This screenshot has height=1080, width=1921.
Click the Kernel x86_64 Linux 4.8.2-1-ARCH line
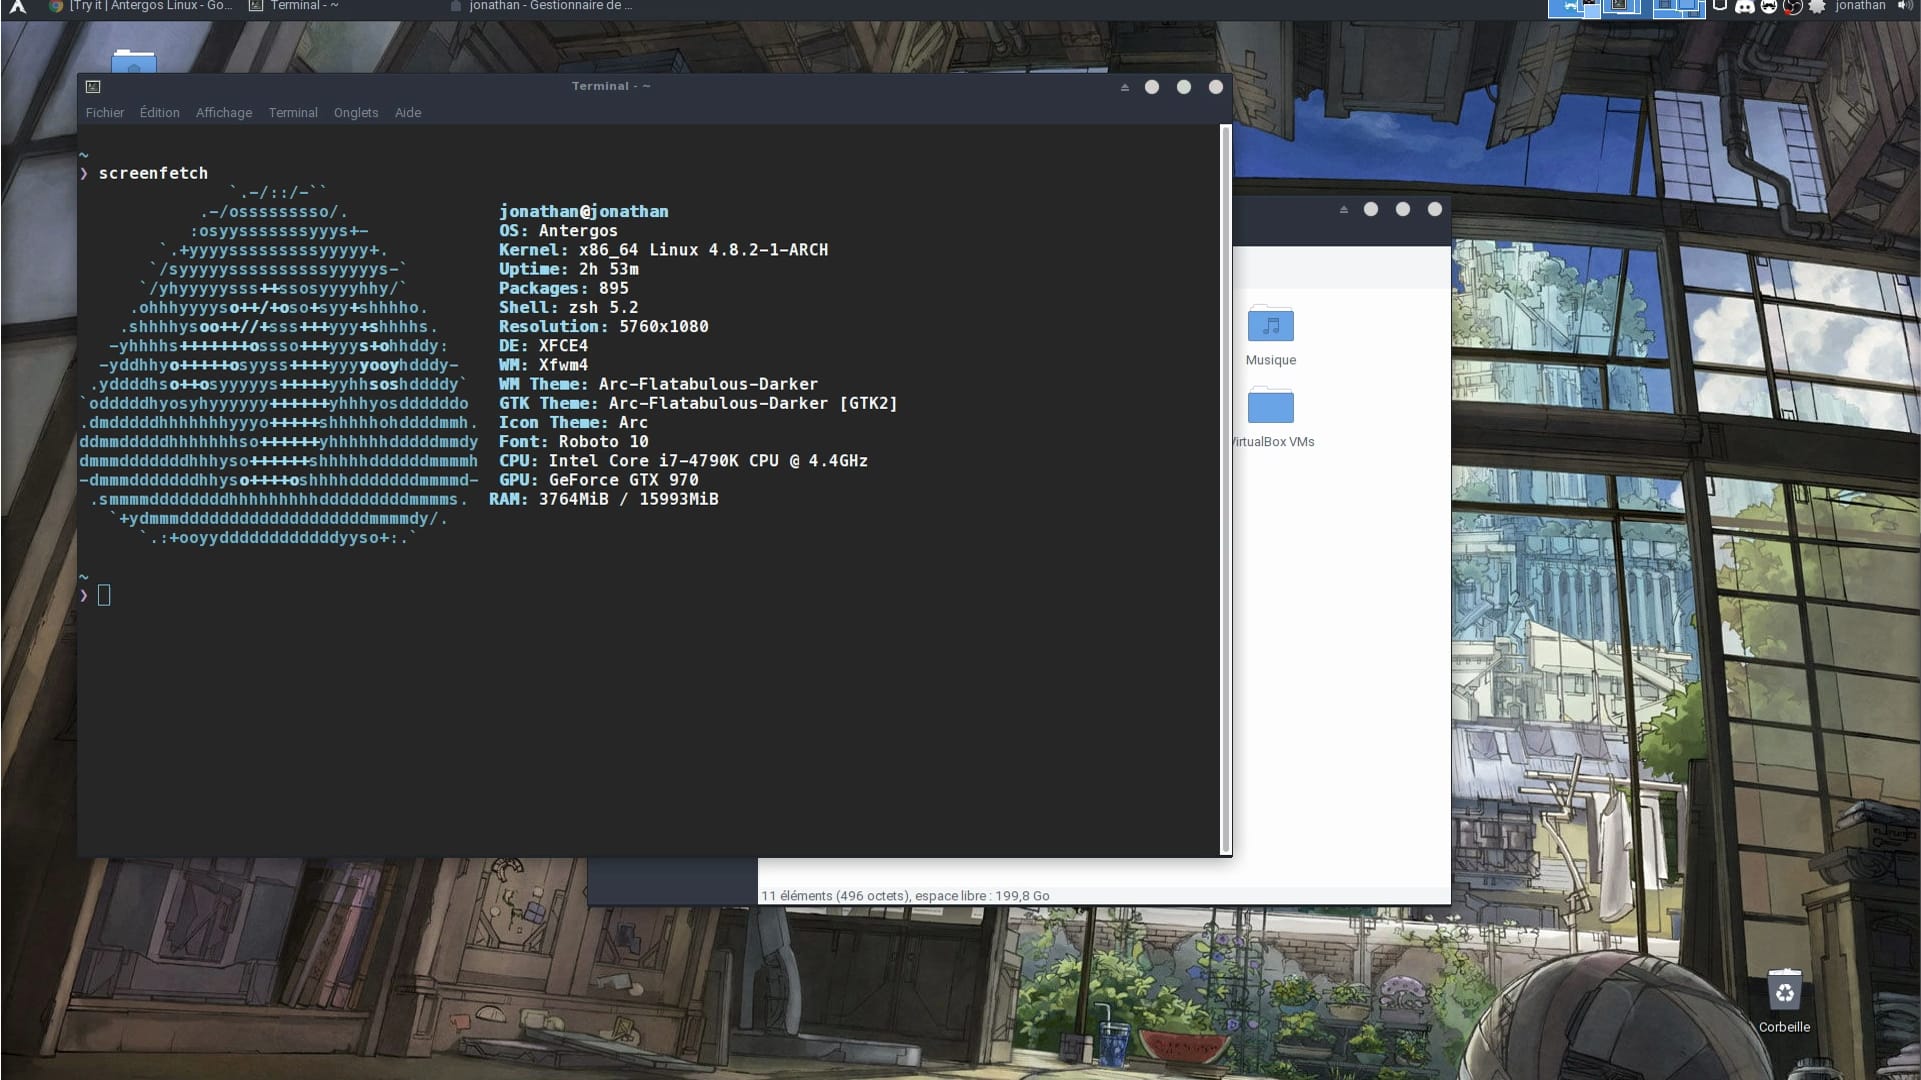point(663,250)
